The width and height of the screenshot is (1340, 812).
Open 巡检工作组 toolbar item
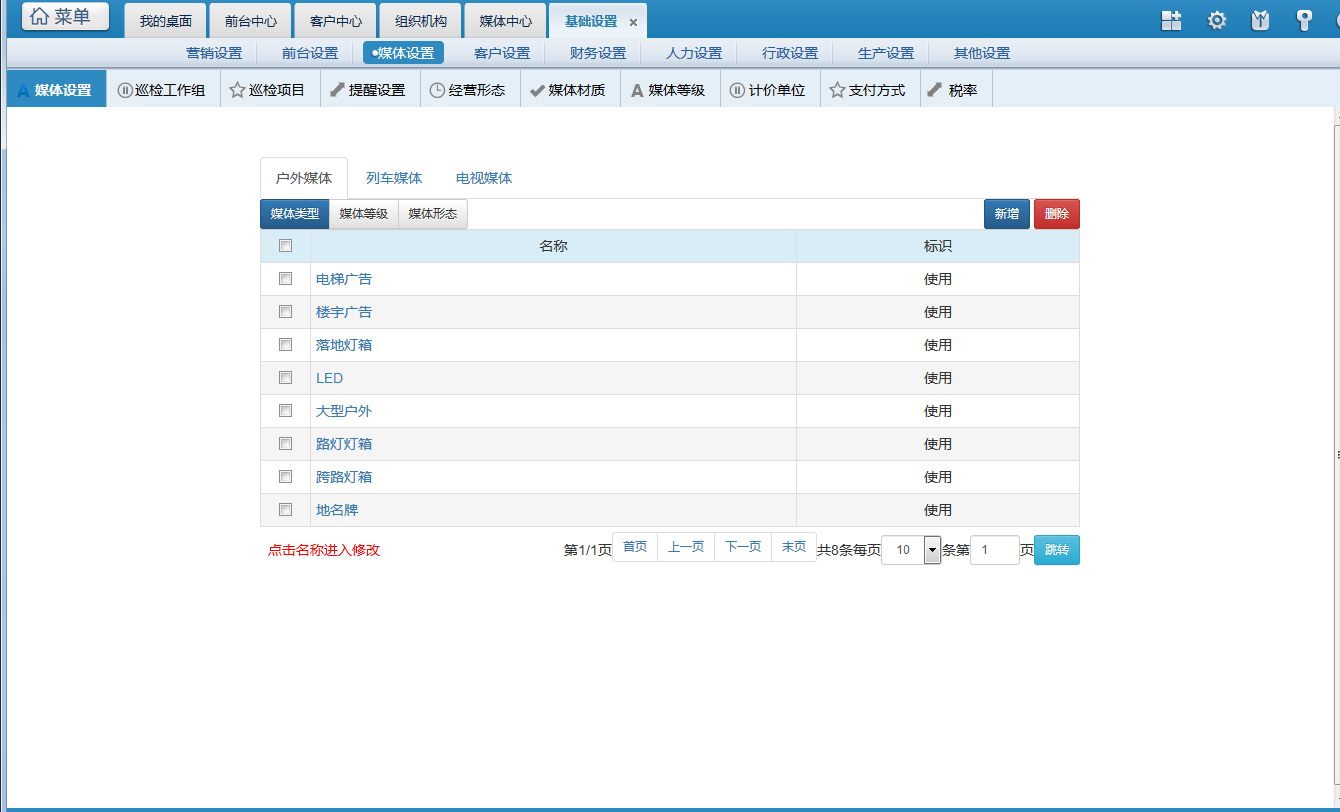(x=161, y=90)
